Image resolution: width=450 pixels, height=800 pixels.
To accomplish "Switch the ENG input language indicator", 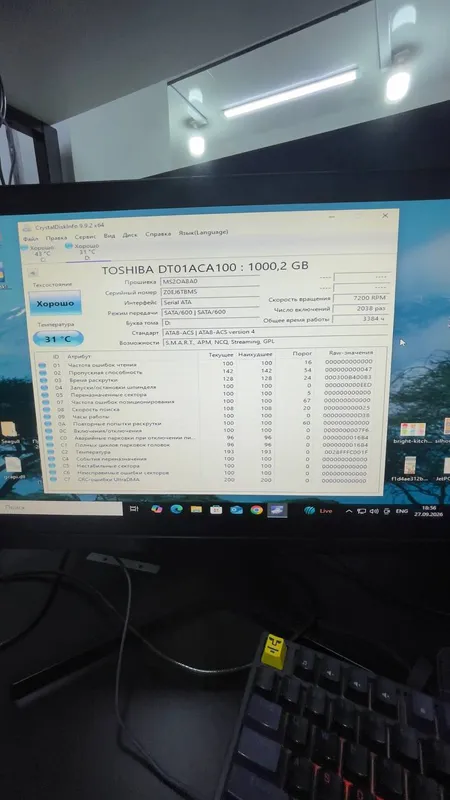I will (402, 511).
